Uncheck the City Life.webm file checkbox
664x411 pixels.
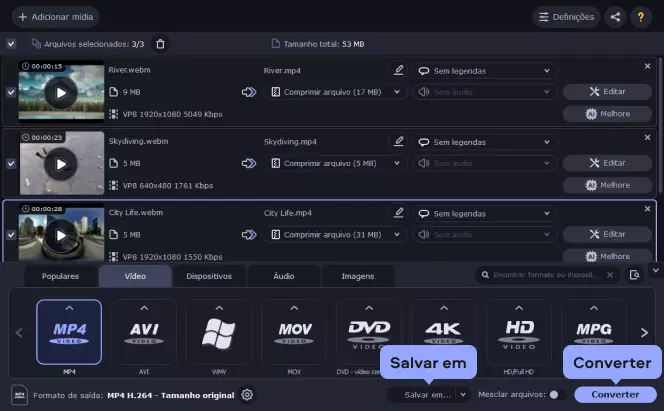[11, 234]
